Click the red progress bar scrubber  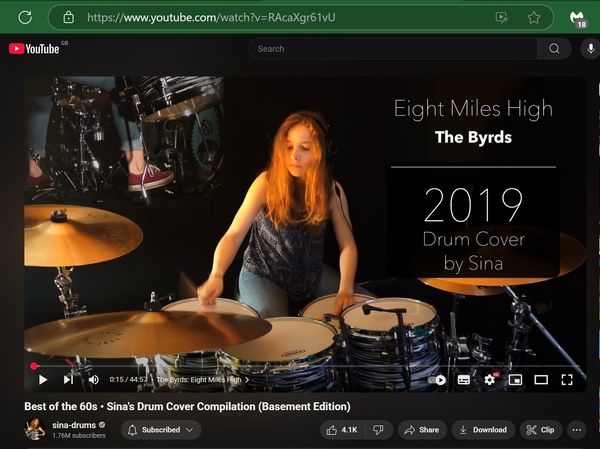[34, 366]
